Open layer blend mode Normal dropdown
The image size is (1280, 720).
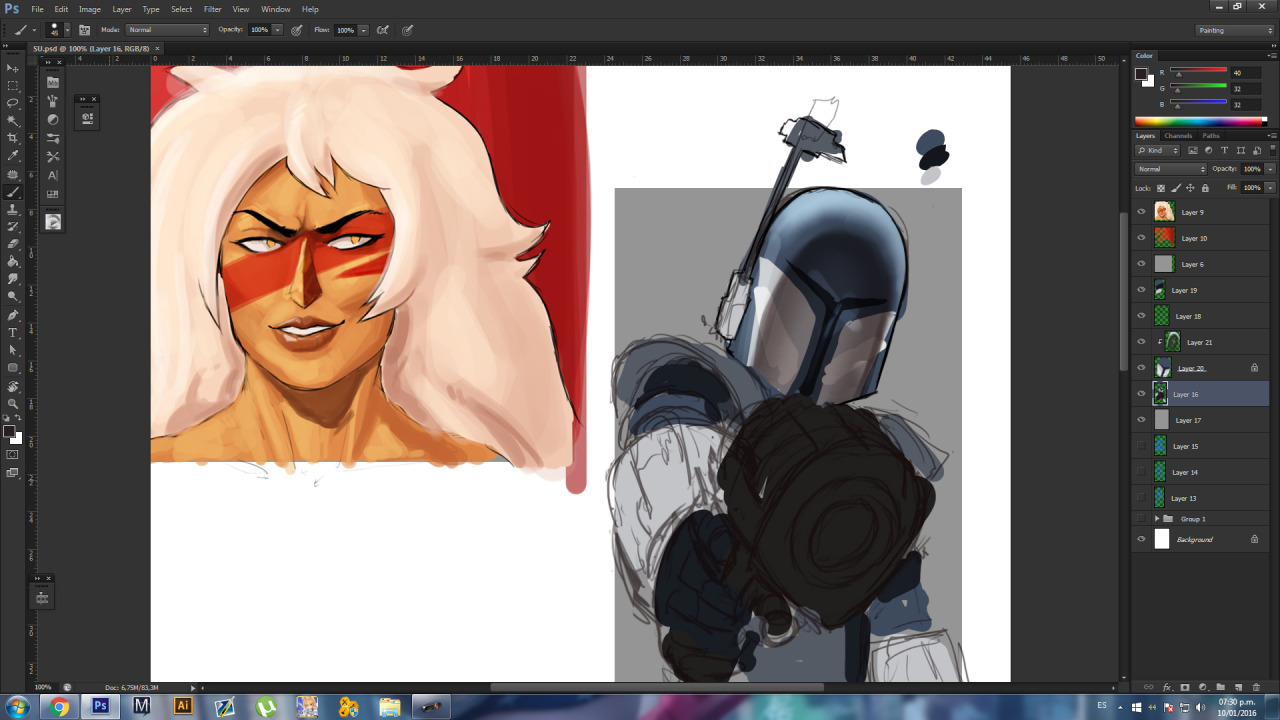coord(1171,169)
